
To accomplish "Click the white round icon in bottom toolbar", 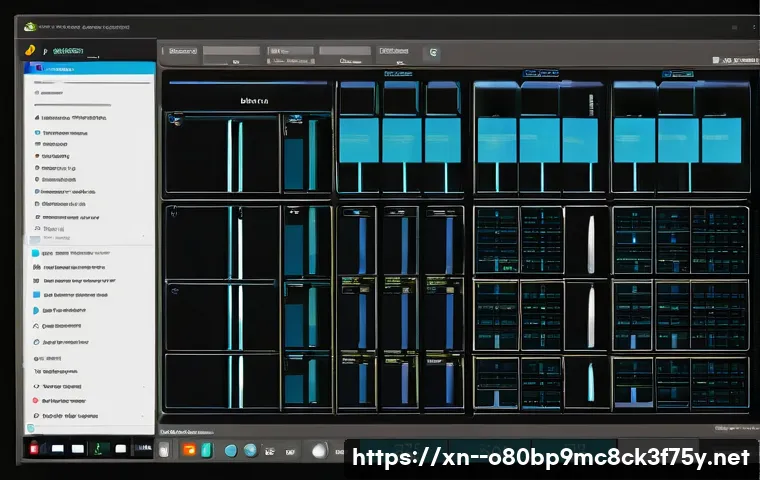I will [319, 450].
